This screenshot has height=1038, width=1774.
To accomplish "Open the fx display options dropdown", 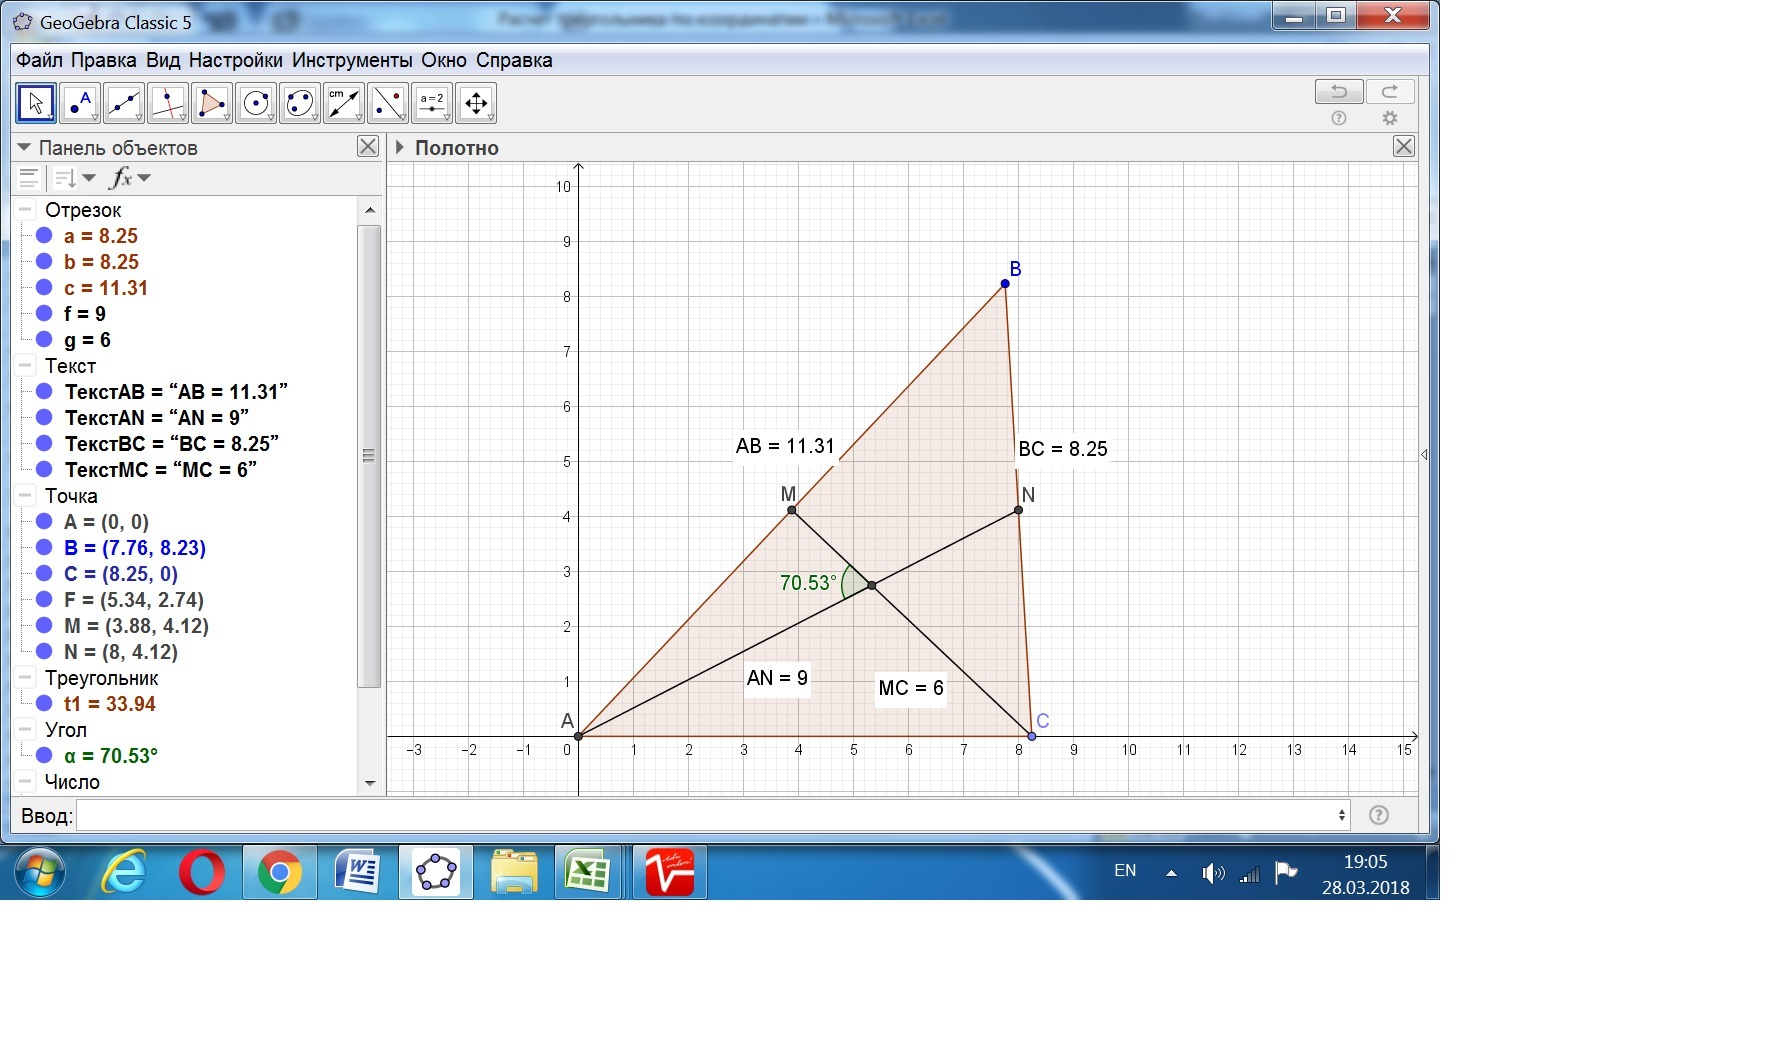I will pos(130,178).
